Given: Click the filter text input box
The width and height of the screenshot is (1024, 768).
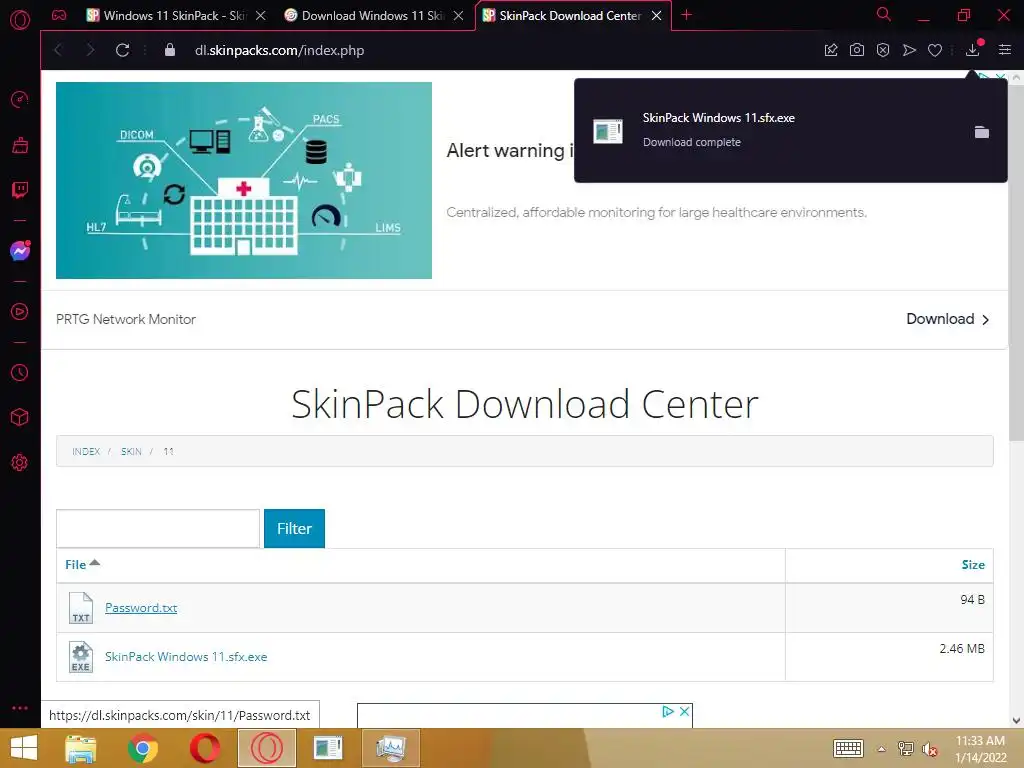Looking at the screenshot, I should point(158,528).
